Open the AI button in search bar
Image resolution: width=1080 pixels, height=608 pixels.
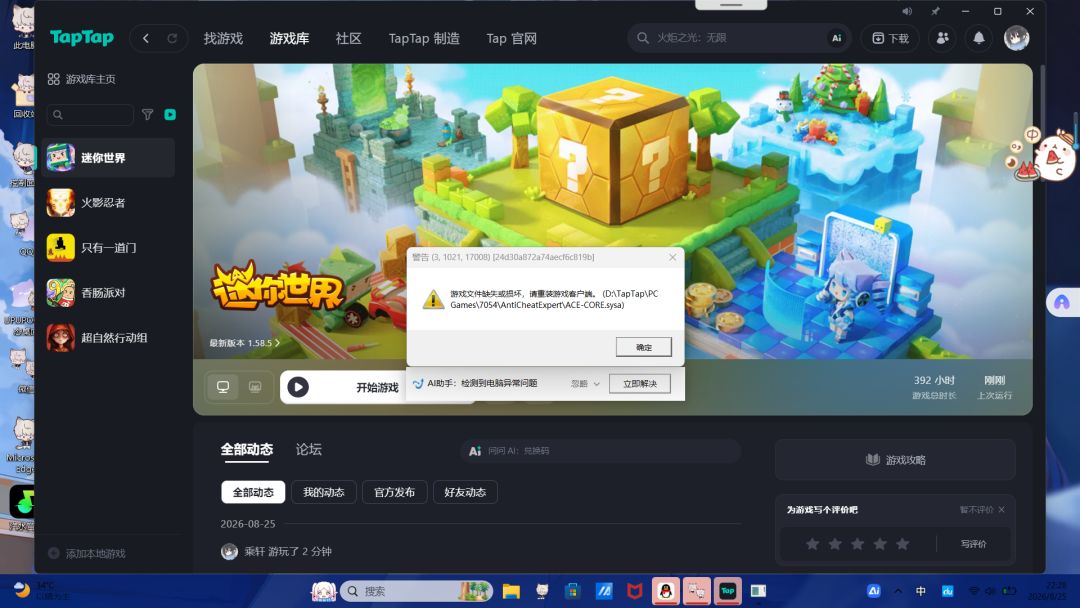coord(836,39)
